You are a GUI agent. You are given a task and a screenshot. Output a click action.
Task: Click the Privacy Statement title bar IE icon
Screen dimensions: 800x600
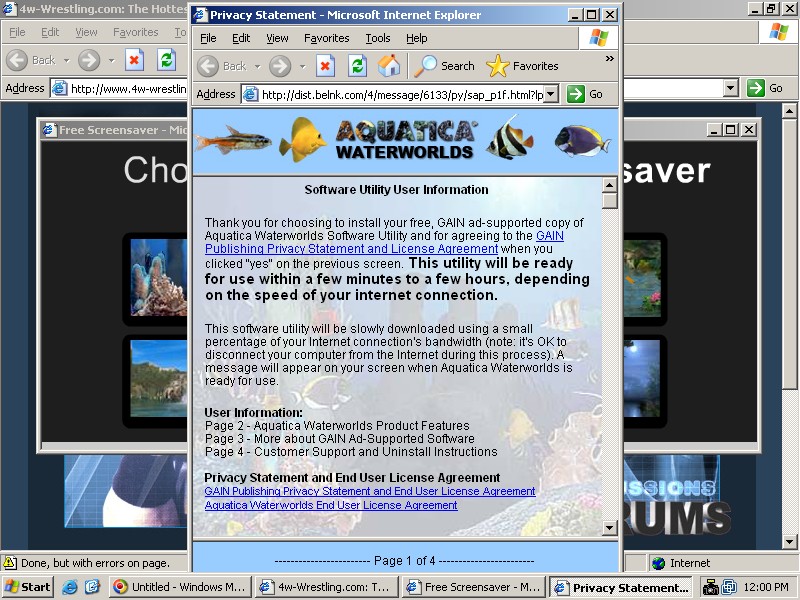(x=201, y=15)
